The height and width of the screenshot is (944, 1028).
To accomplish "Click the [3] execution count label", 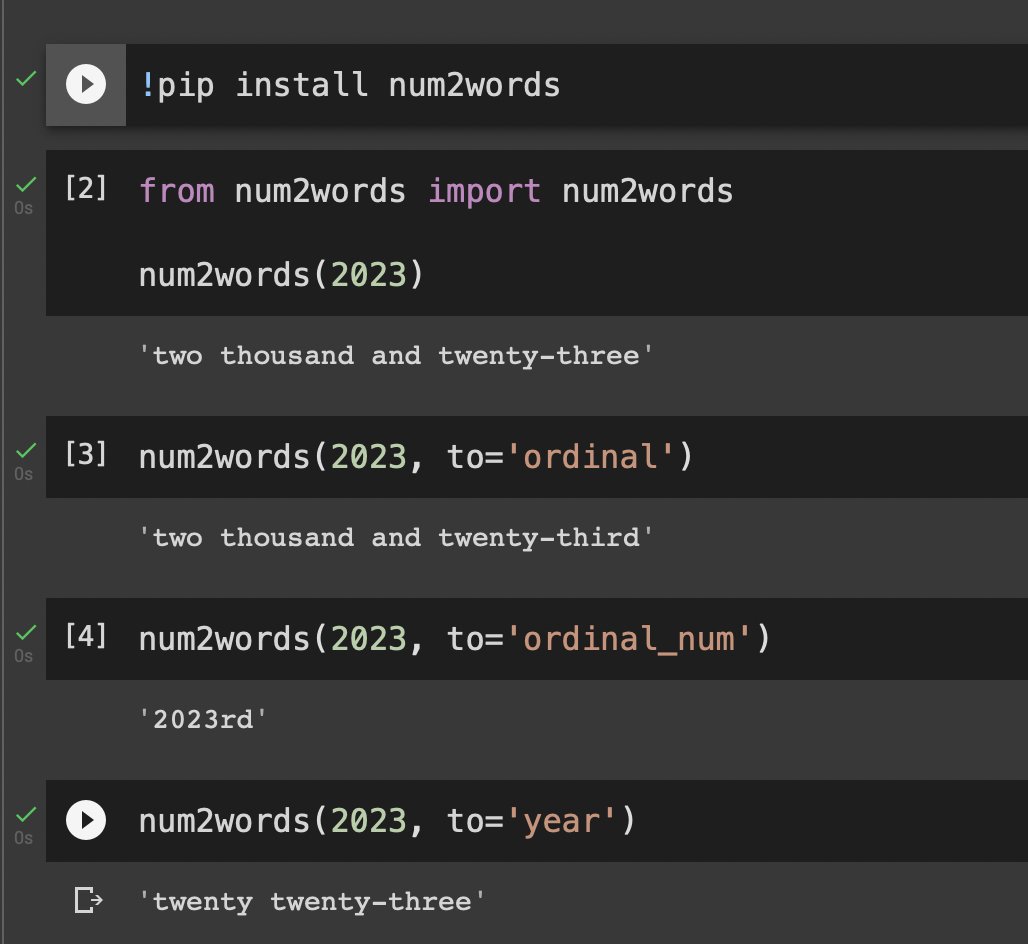I will coord(86,454).
